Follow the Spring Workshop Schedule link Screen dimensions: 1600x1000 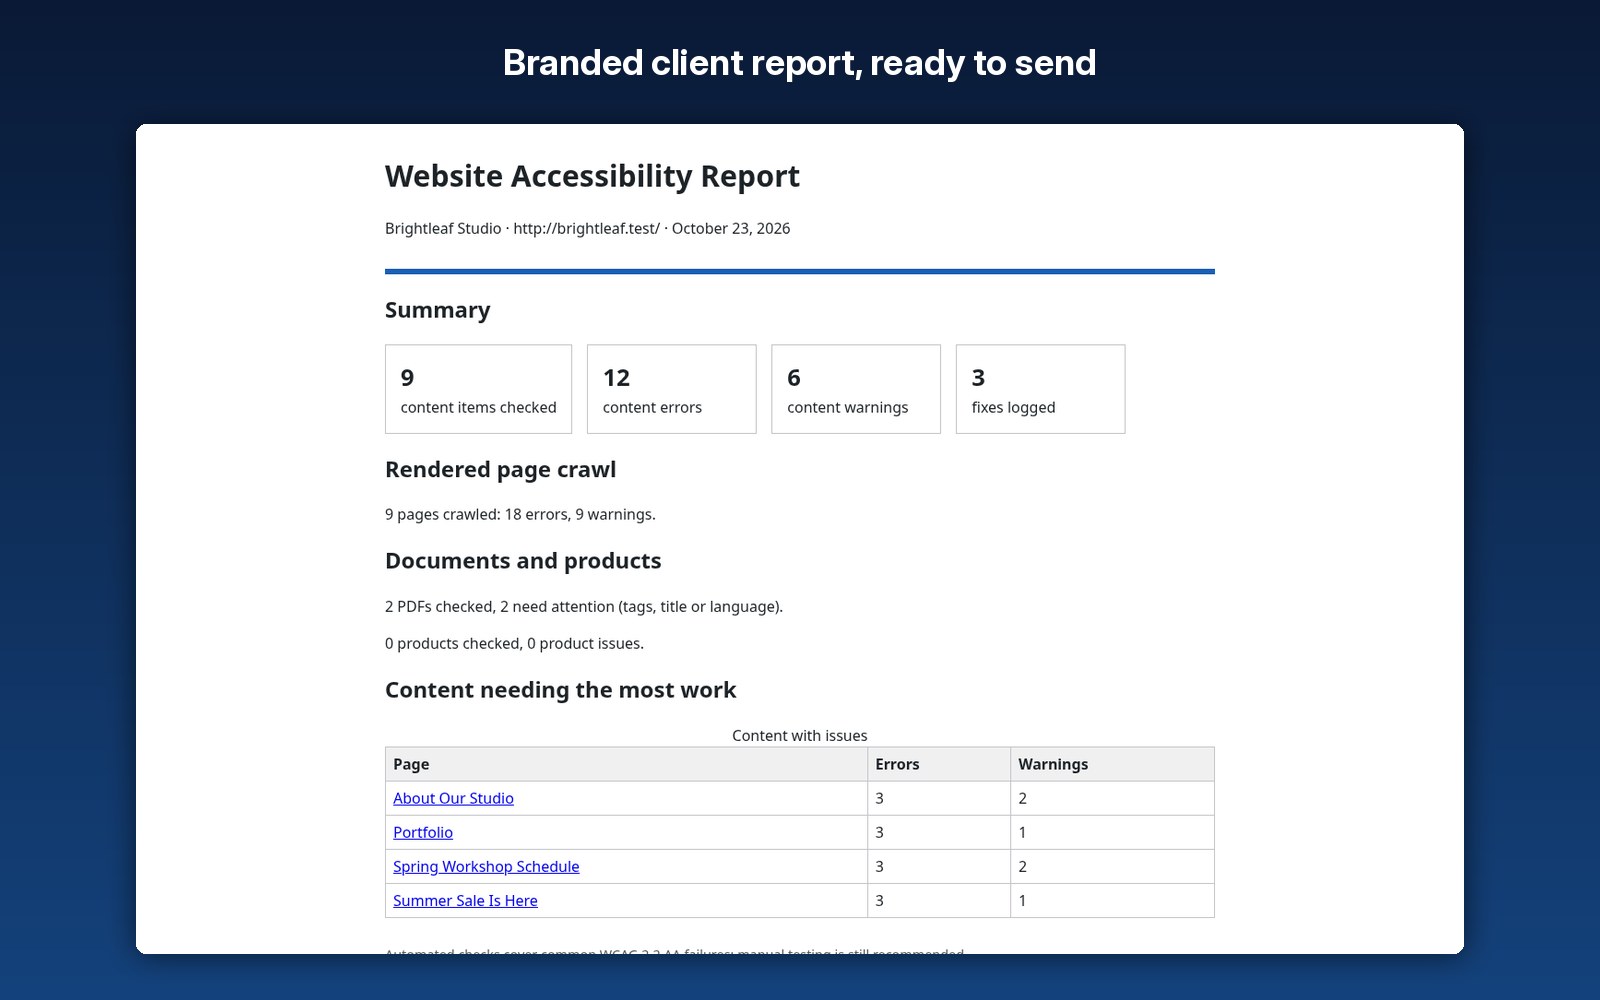(486, 866)
